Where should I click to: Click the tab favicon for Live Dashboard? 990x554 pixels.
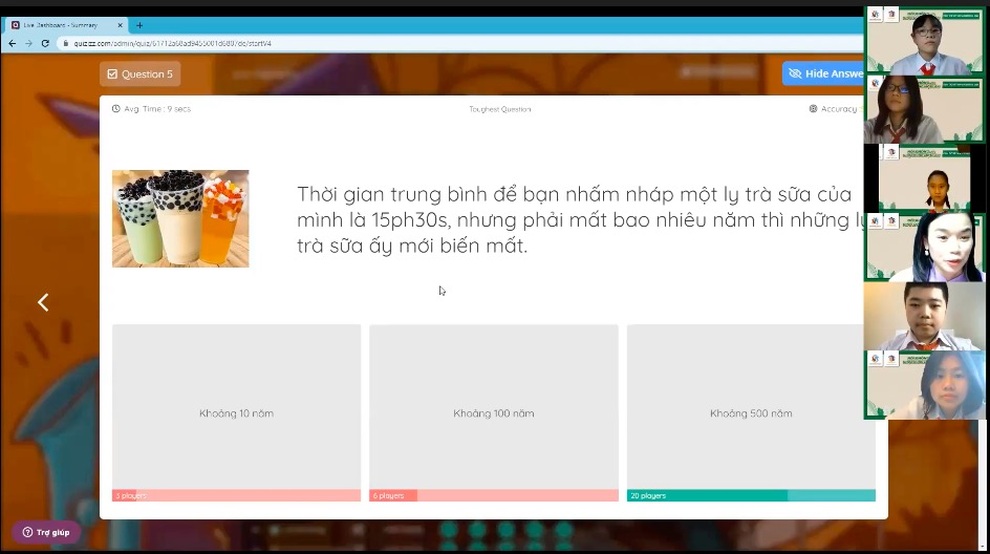pos(16,25)
